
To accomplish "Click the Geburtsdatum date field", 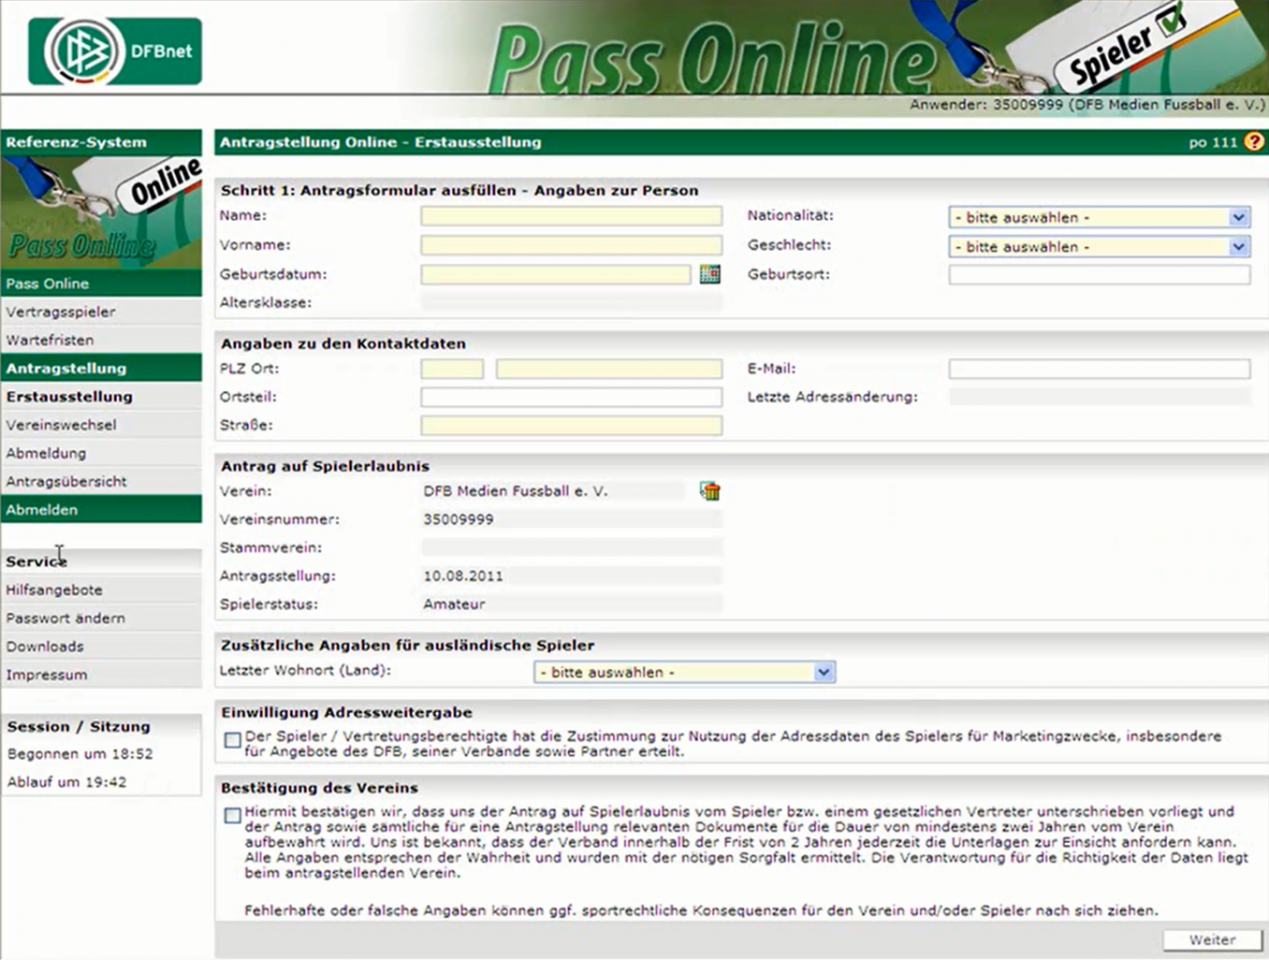I will point(556,274).
